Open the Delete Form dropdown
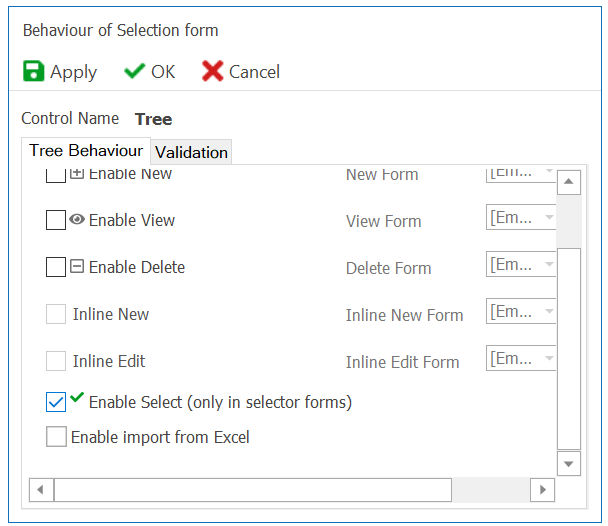 coord(549,264)
